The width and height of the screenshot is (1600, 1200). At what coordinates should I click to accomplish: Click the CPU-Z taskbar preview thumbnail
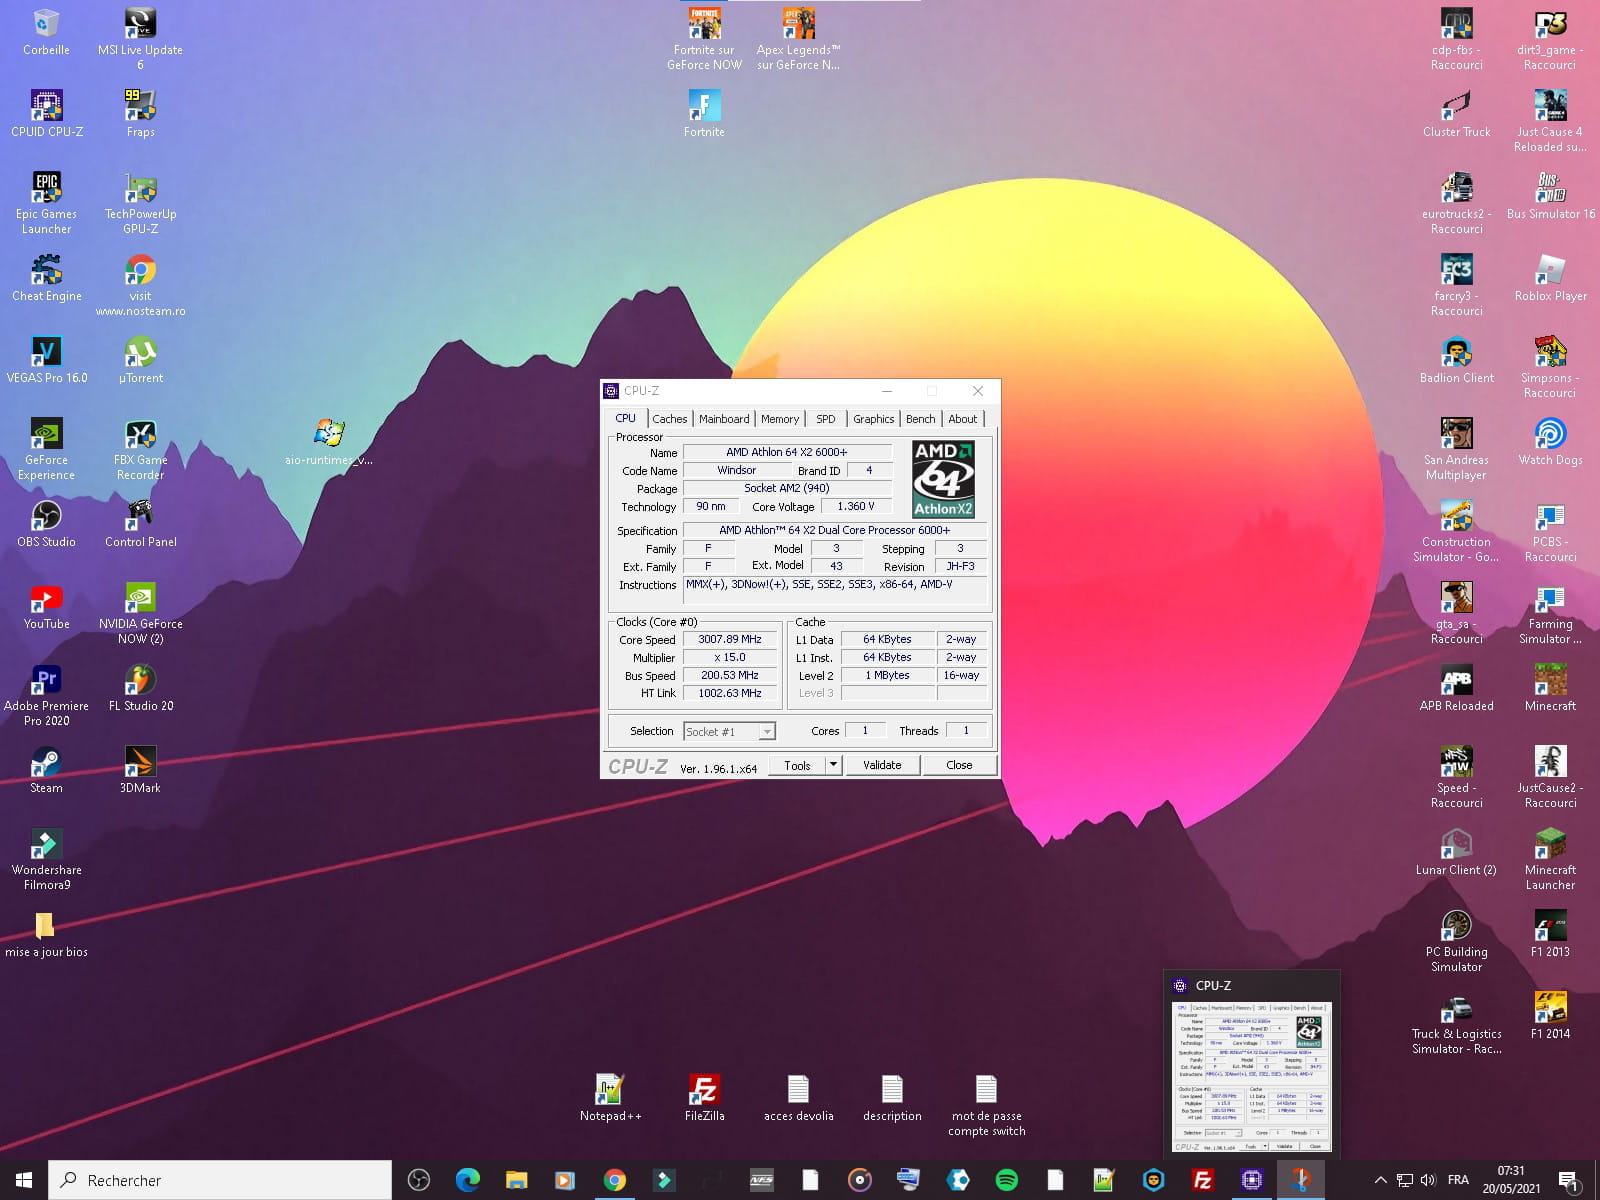tap(1251, 1077)
